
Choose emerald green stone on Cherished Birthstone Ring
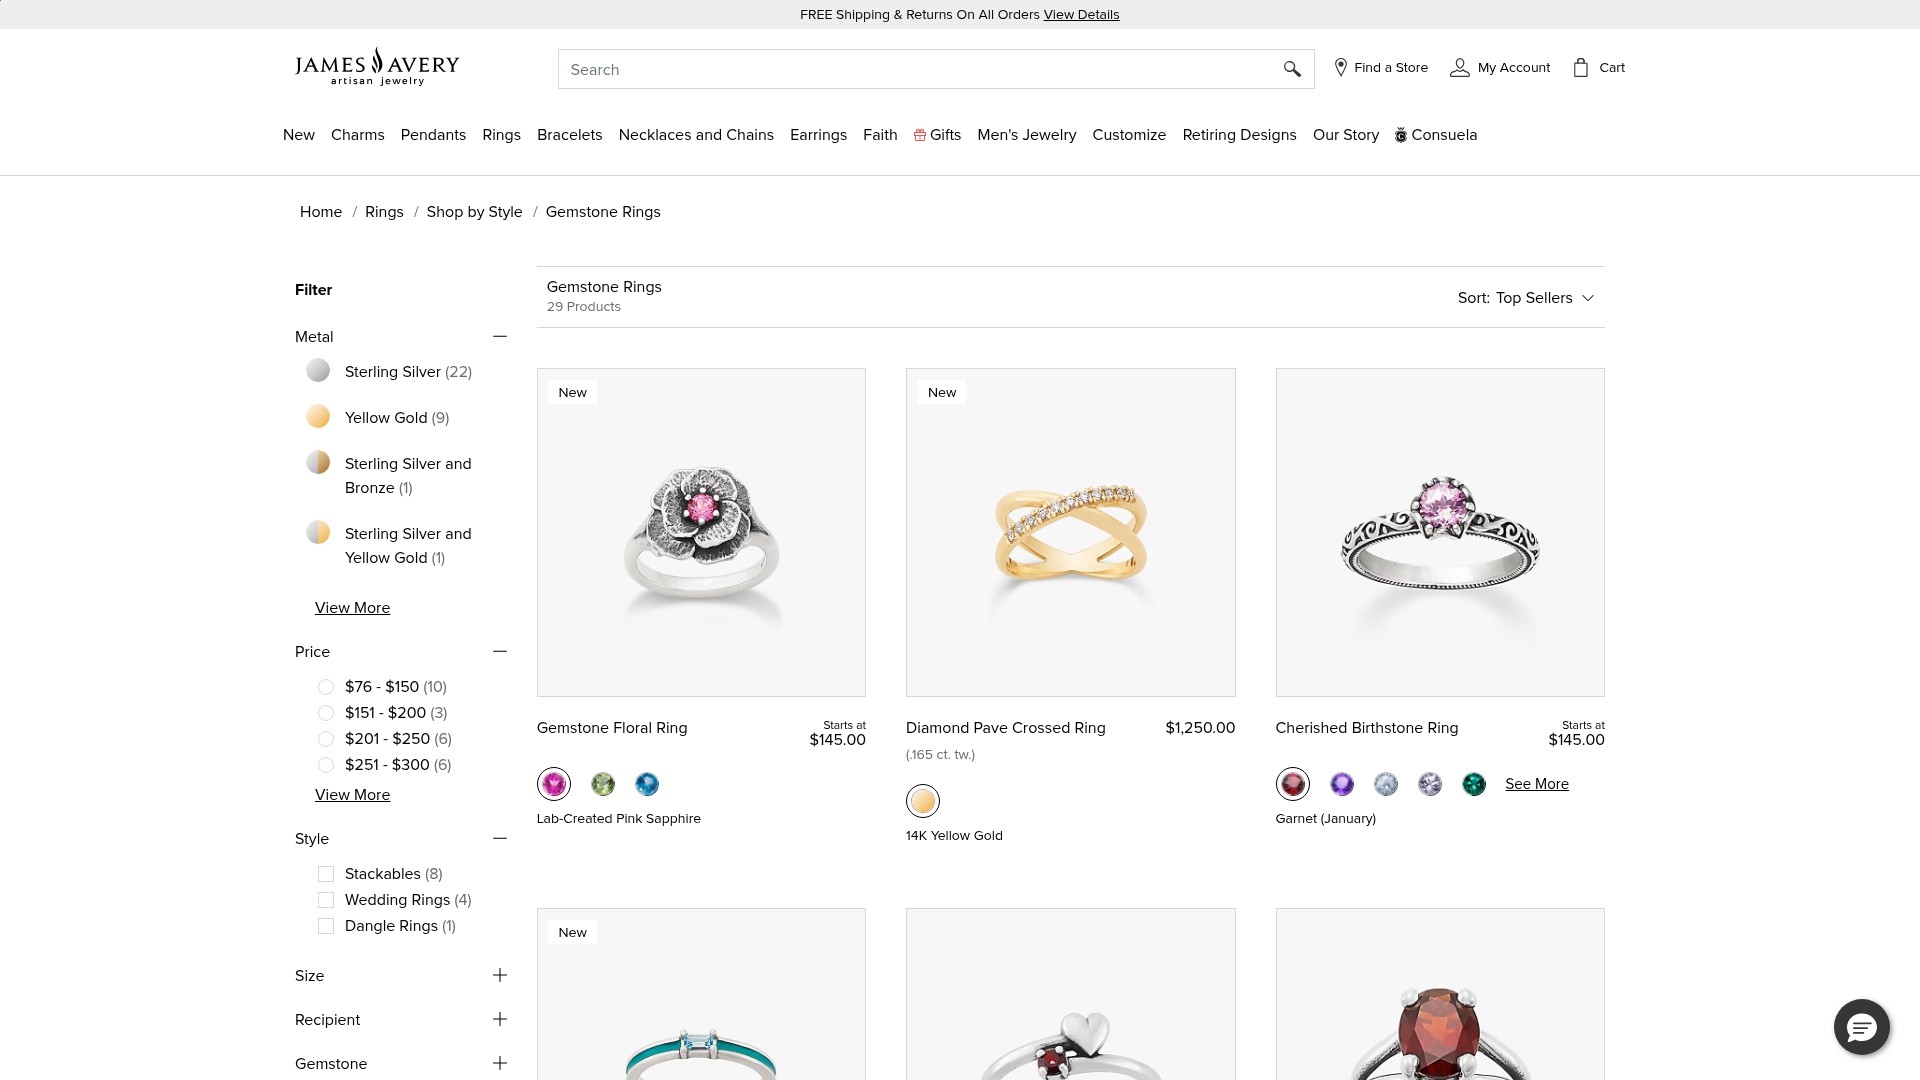(1474, 785)
